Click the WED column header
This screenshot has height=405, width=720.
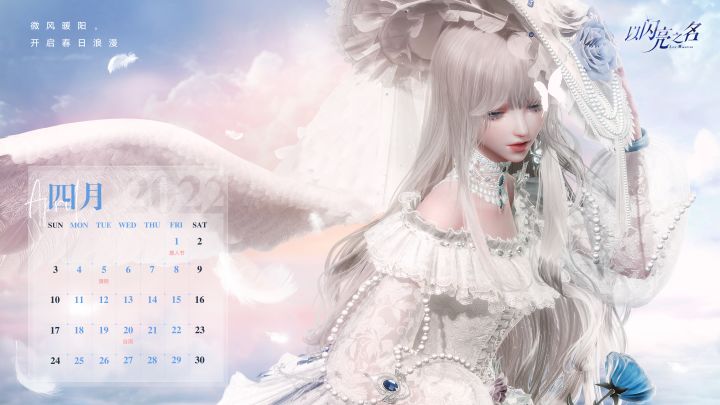click(128, 225)
